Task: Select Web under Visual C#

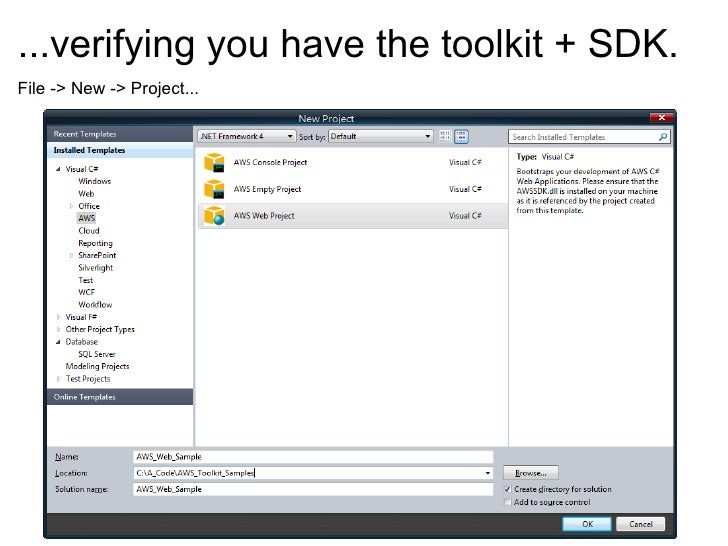Action: click(x=86, y=194)
